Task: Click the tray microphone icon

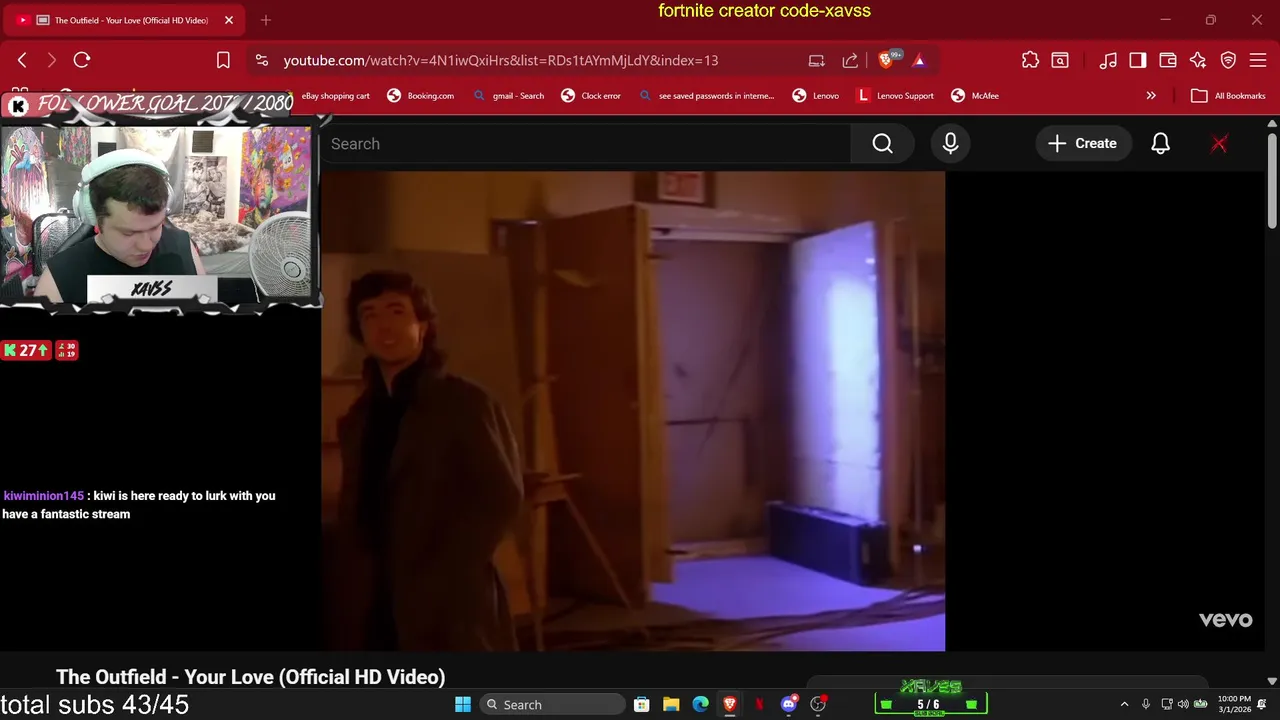Action: click(1146, 705)
